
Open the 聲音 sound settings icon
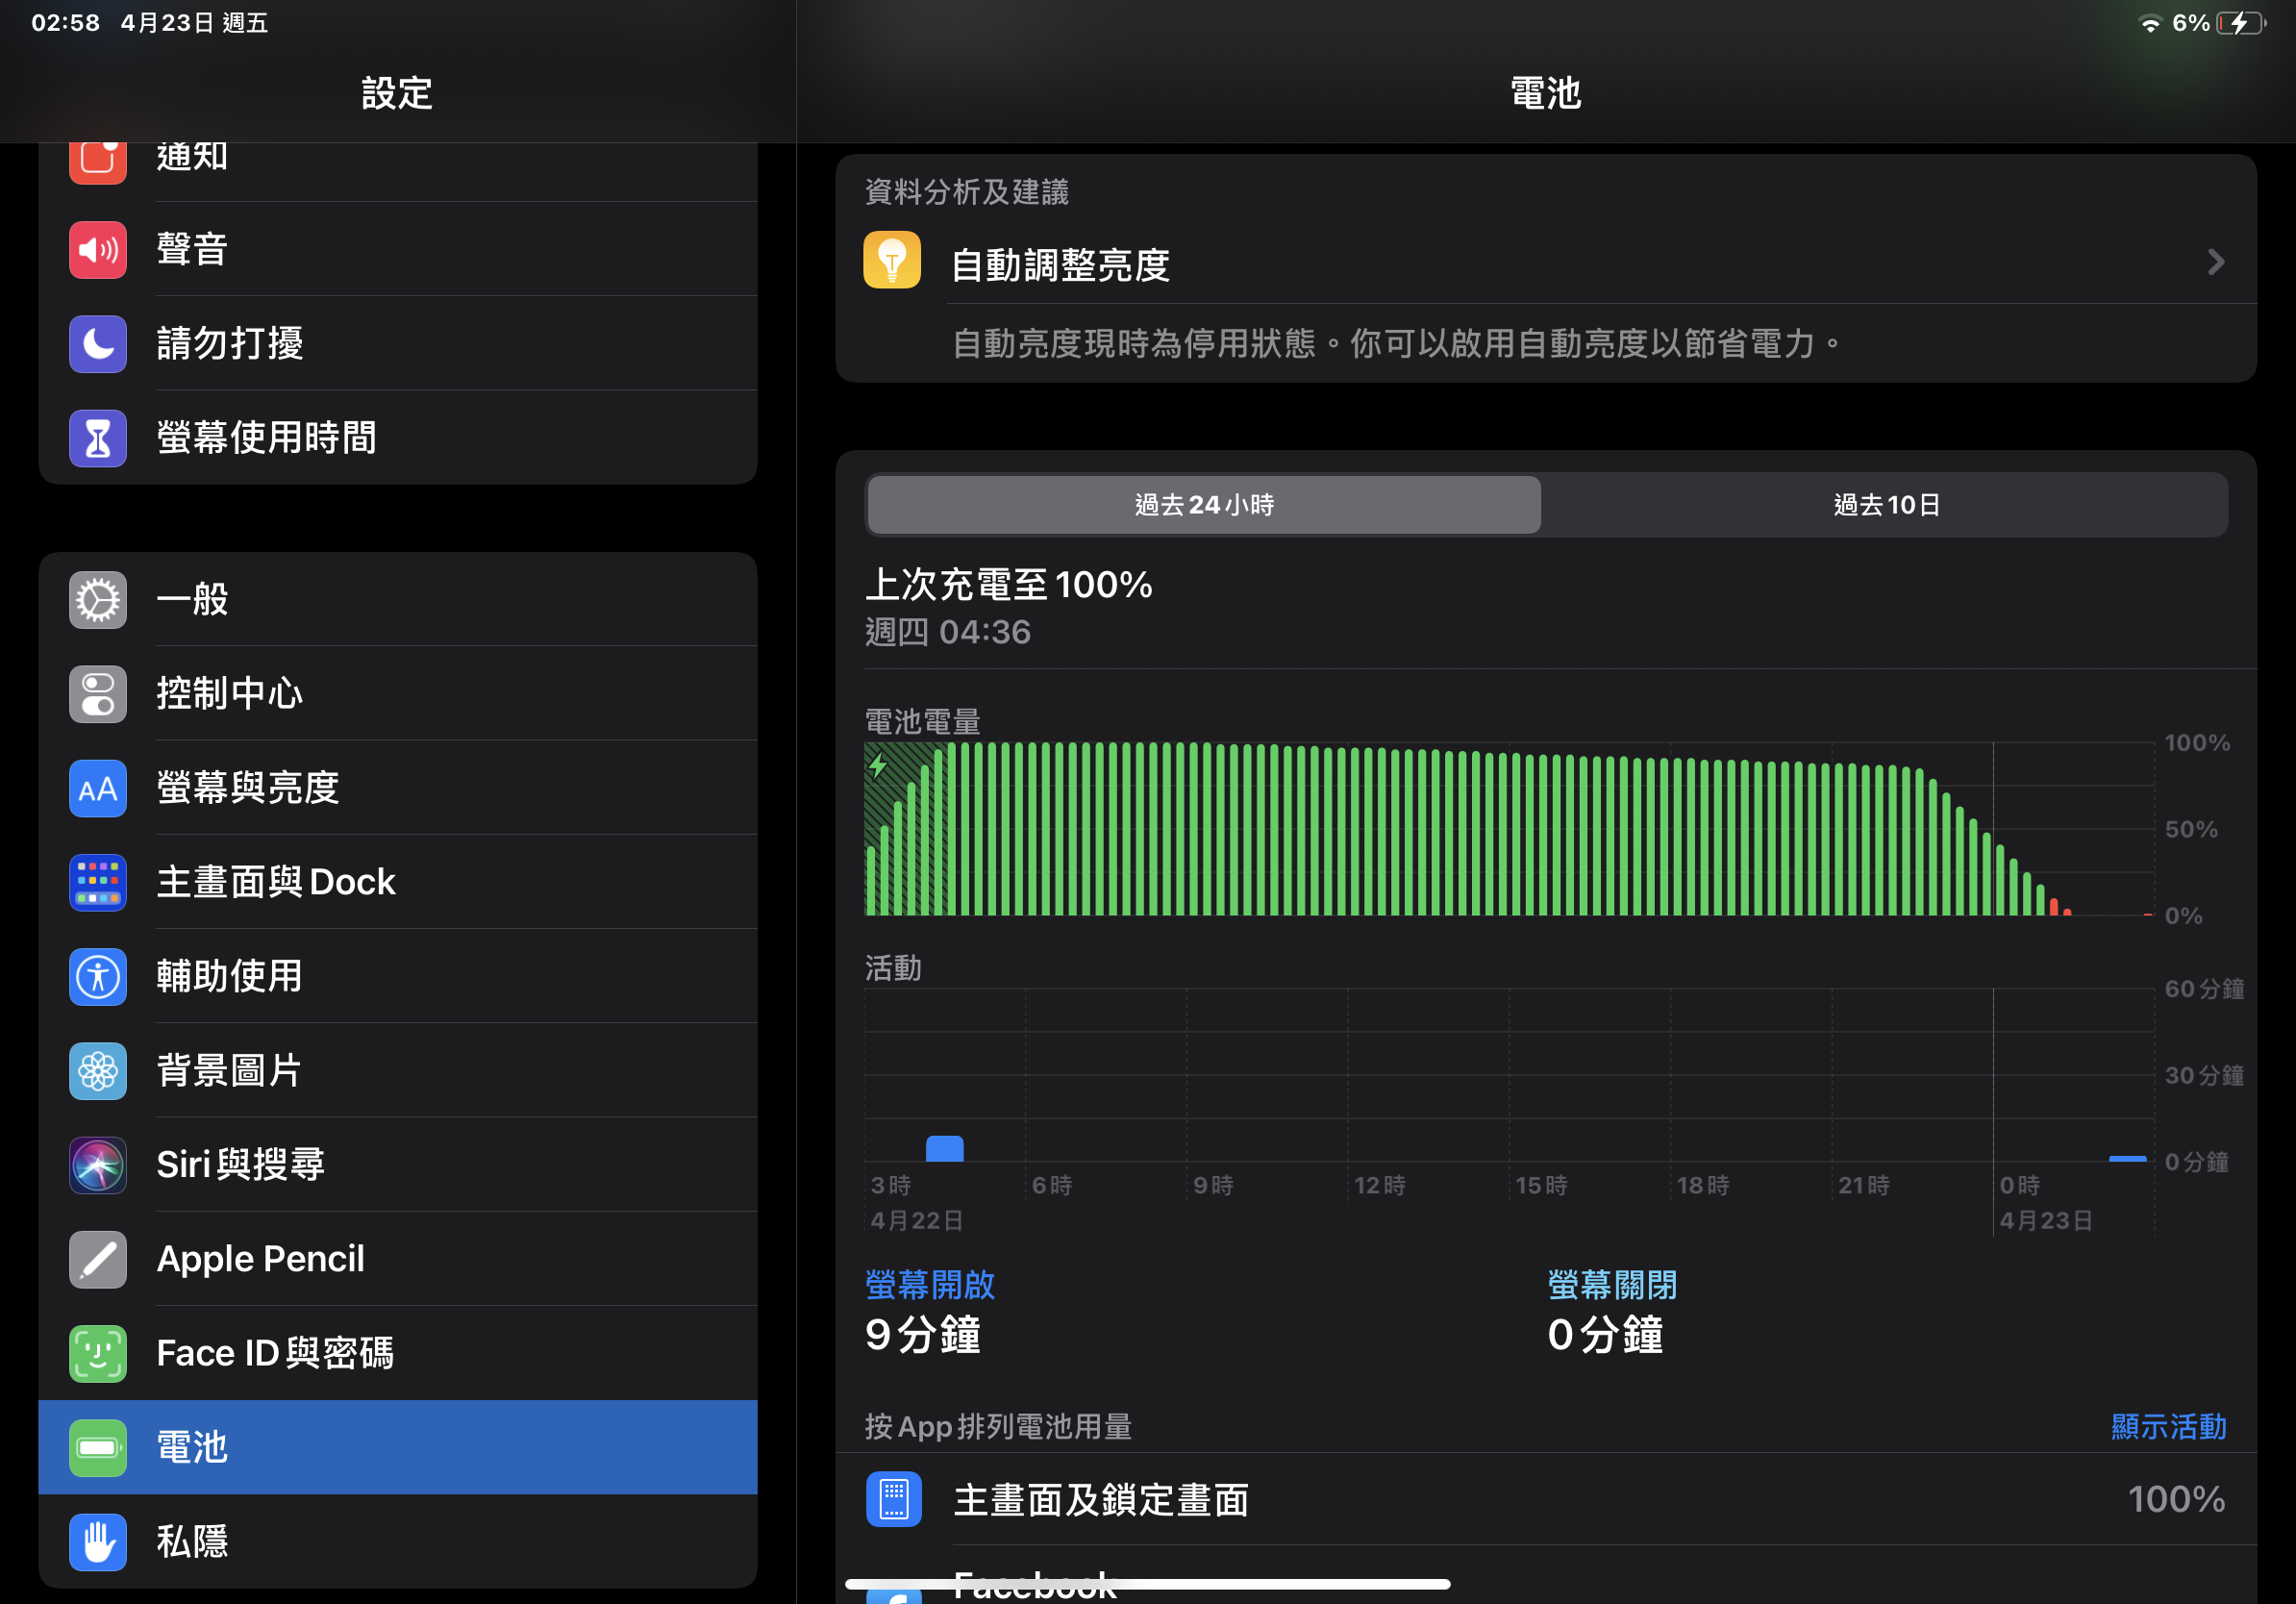[97, 250]
